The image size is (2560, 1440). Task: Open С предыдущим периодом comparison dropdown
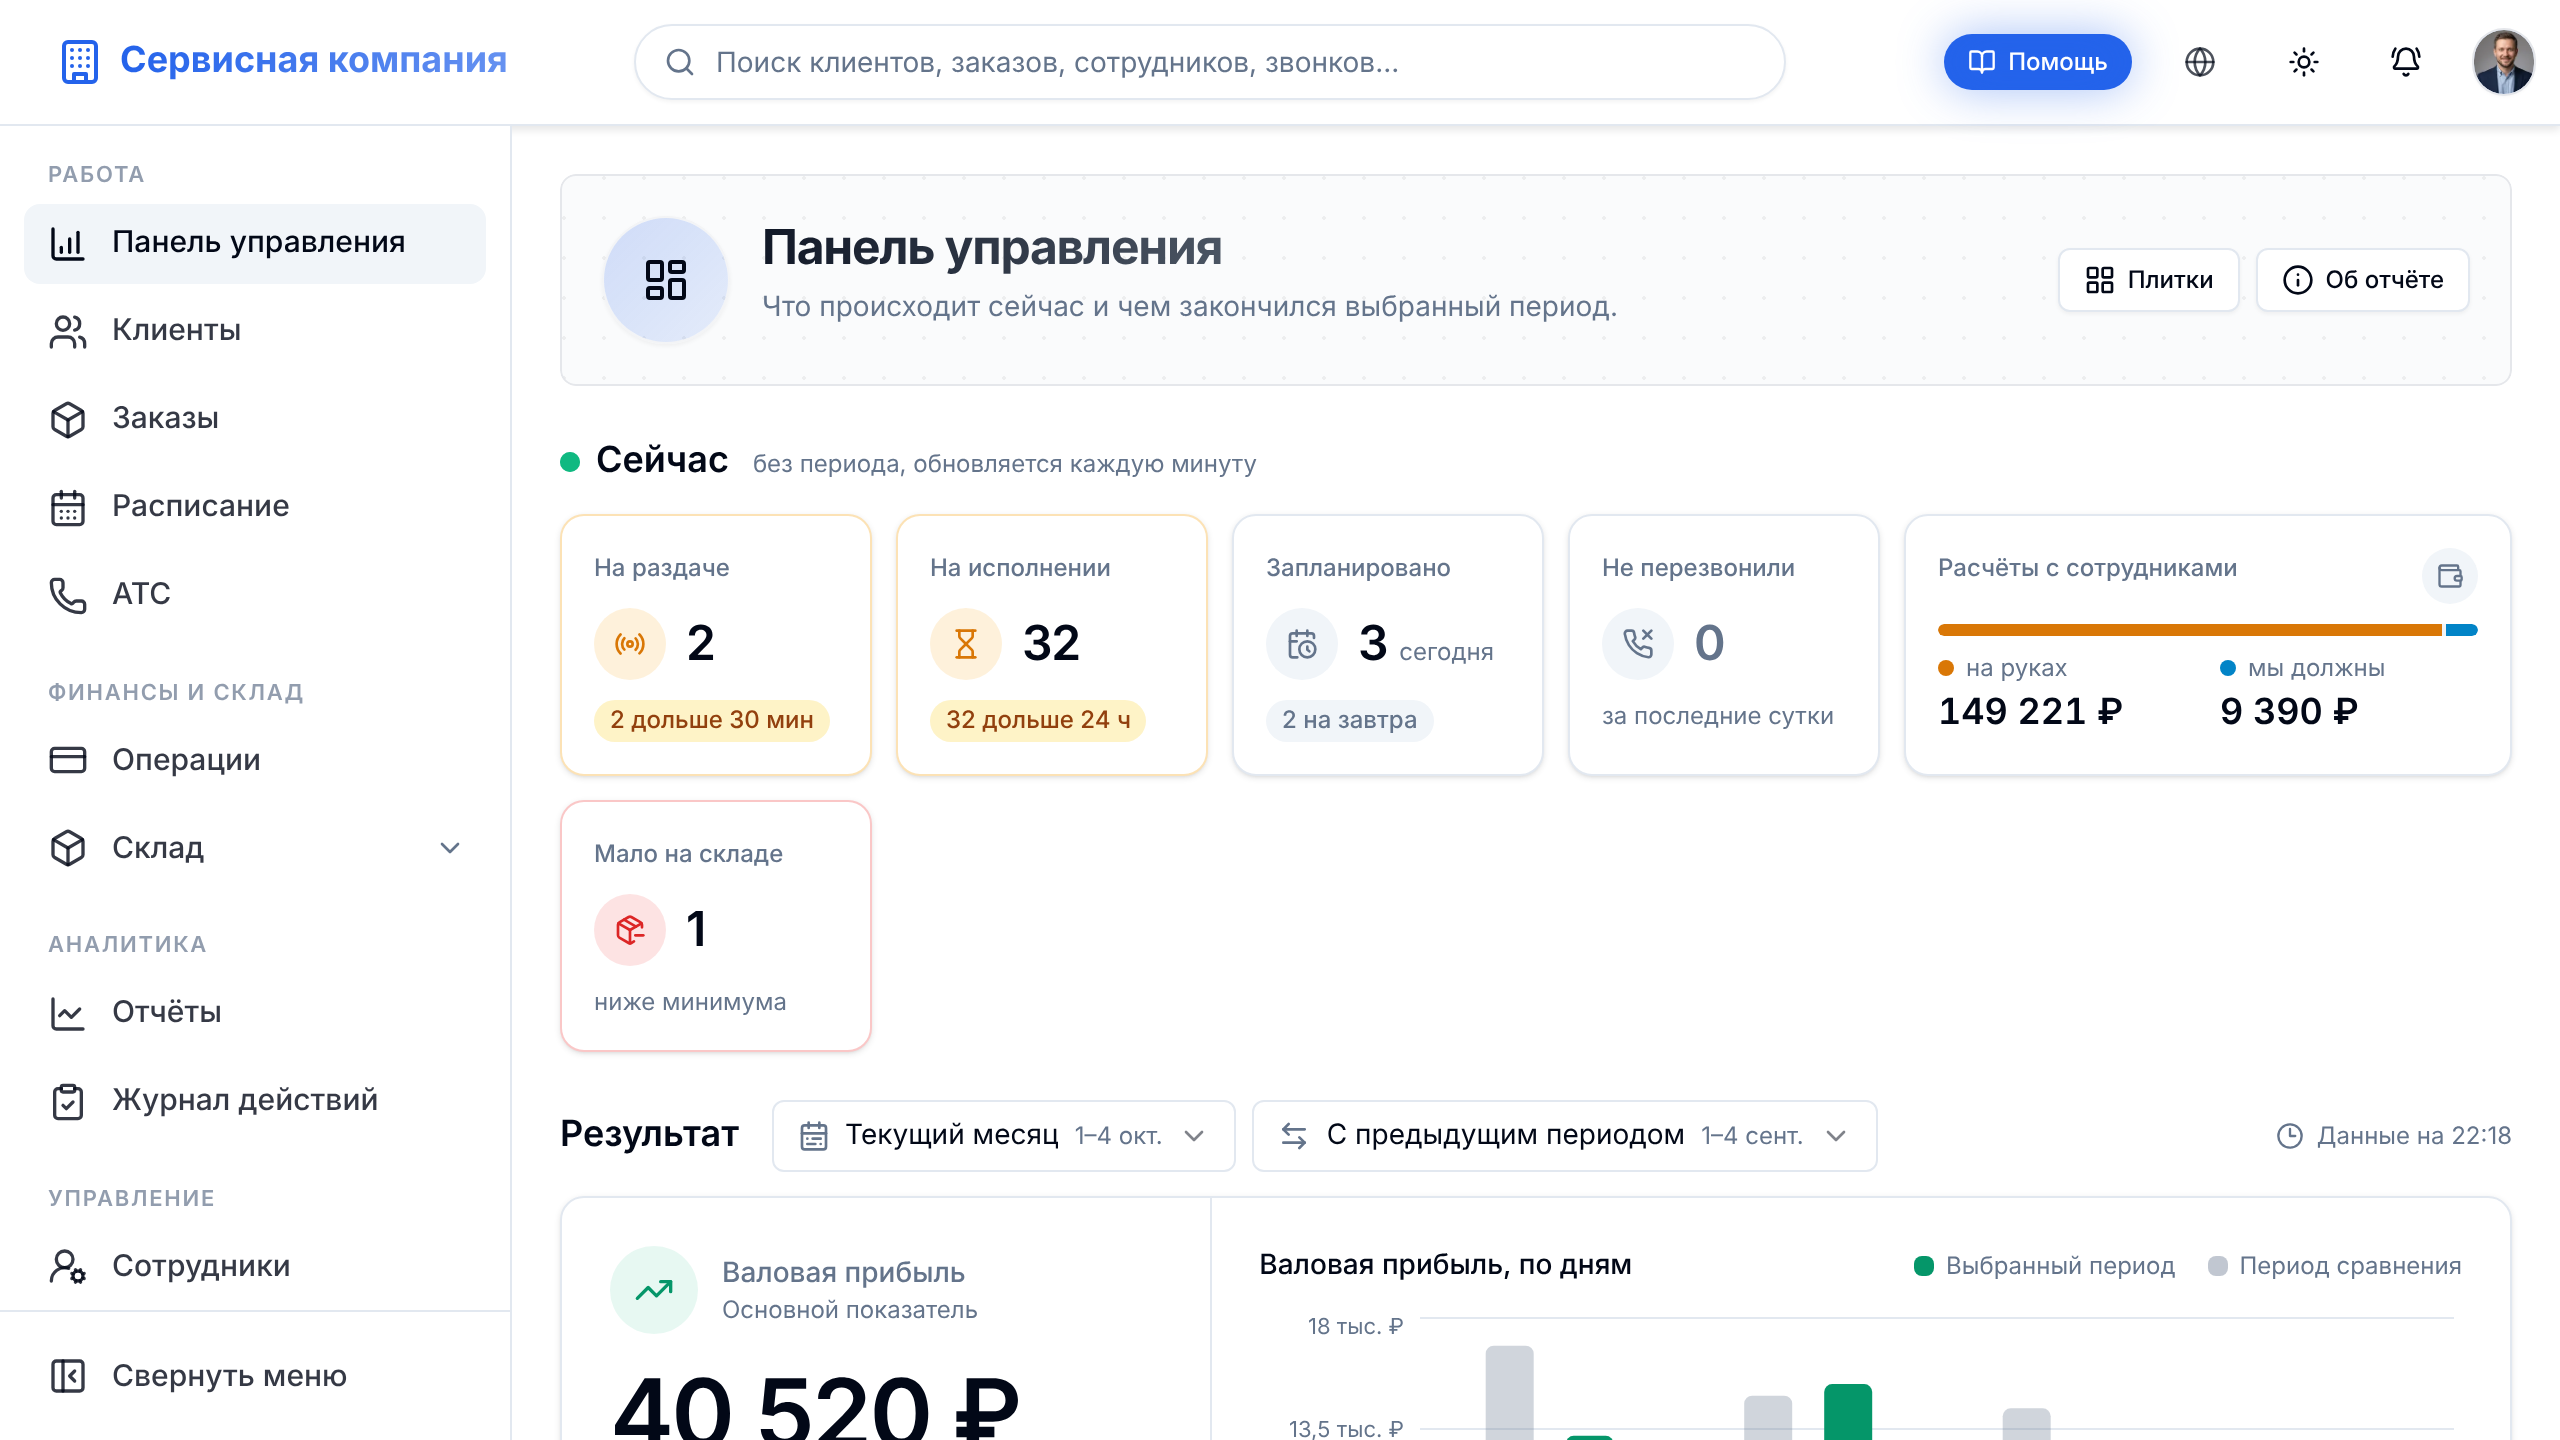click(1564, 1136)
